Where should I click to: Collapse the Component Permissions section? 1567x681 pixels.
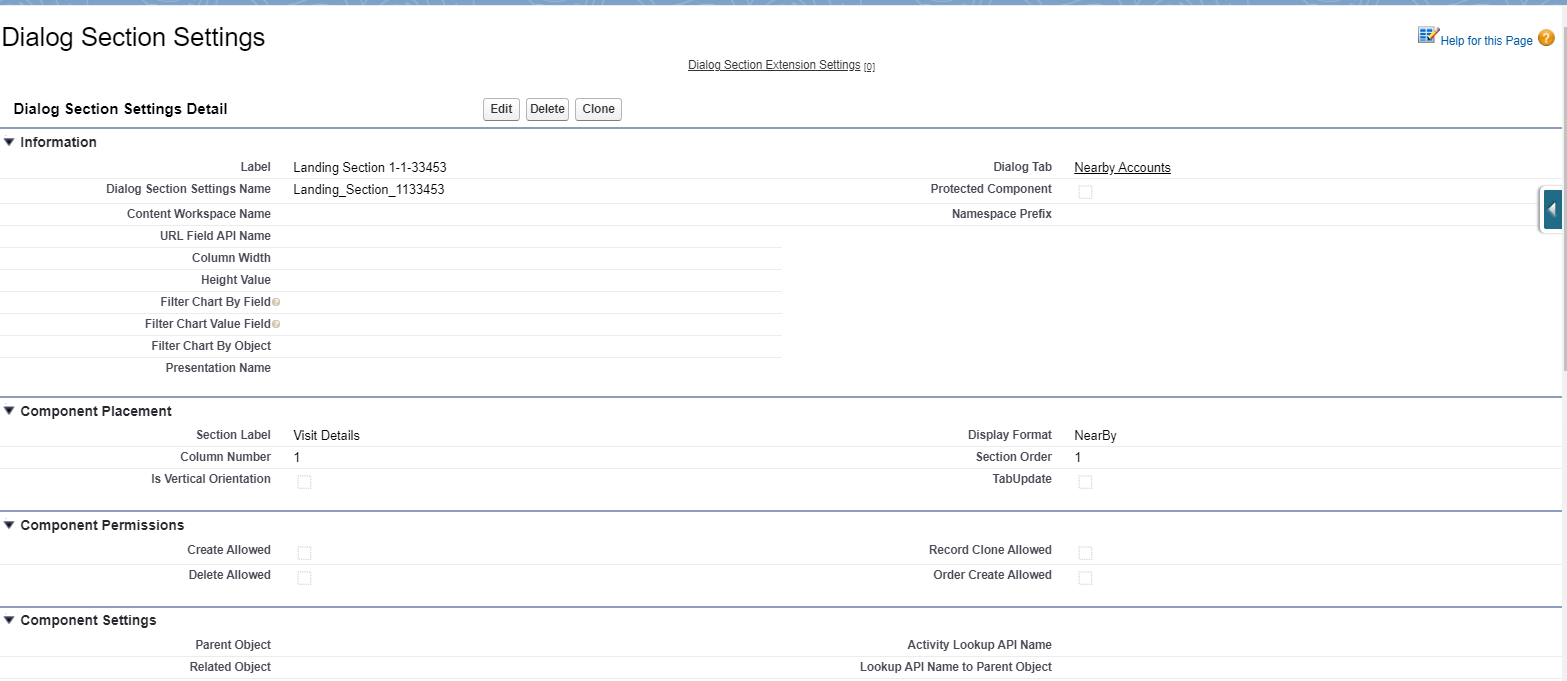pos(9,525)
